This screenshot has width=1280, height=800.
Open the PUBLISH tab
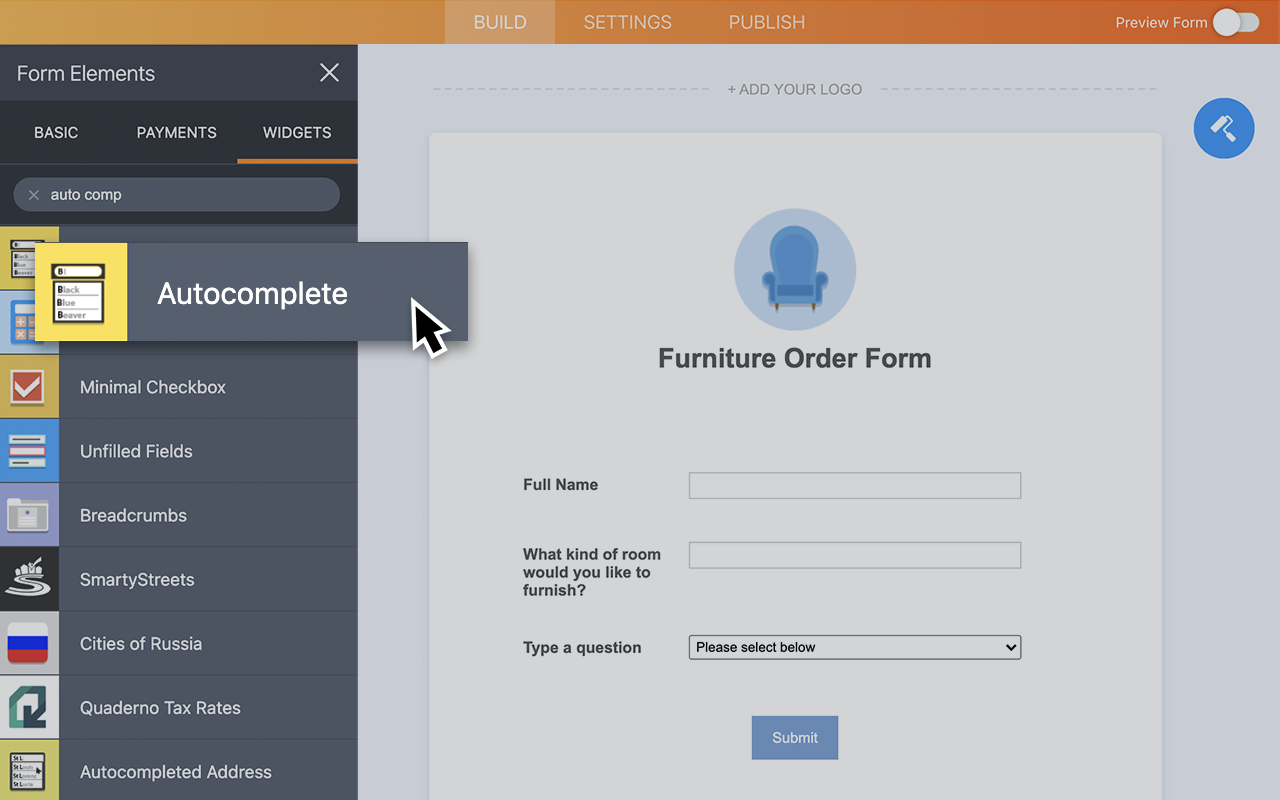pos(766,22)
